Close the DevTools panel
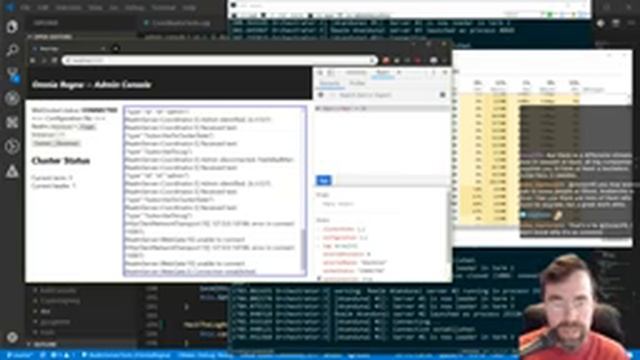This screenshot has height=360, width=640. point(445,72)
